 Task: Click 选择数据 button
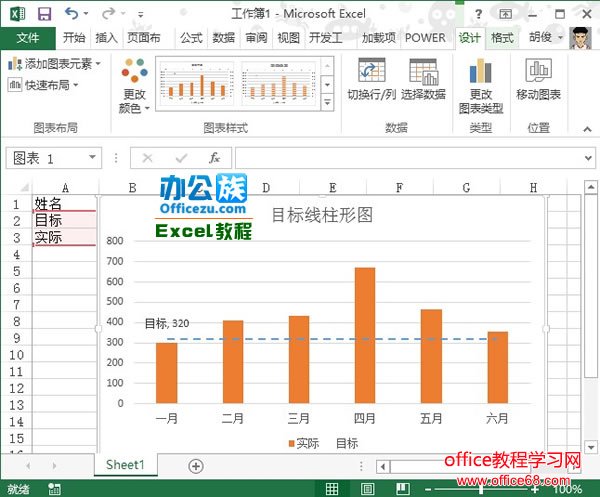tap(423, 79)
